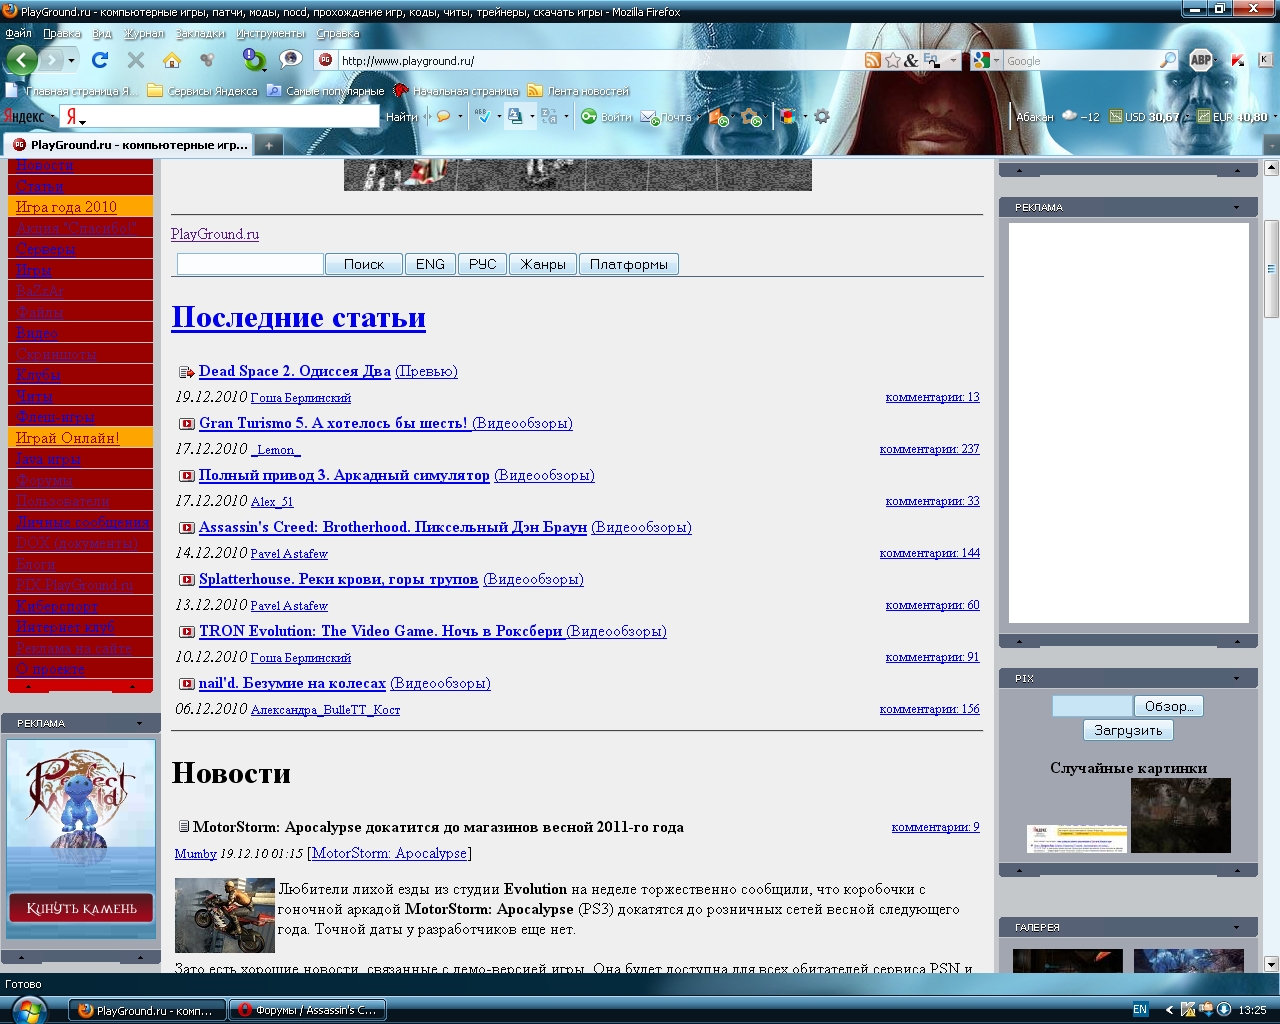Open the Dead Space 2 article link

(x=294, y=371)
